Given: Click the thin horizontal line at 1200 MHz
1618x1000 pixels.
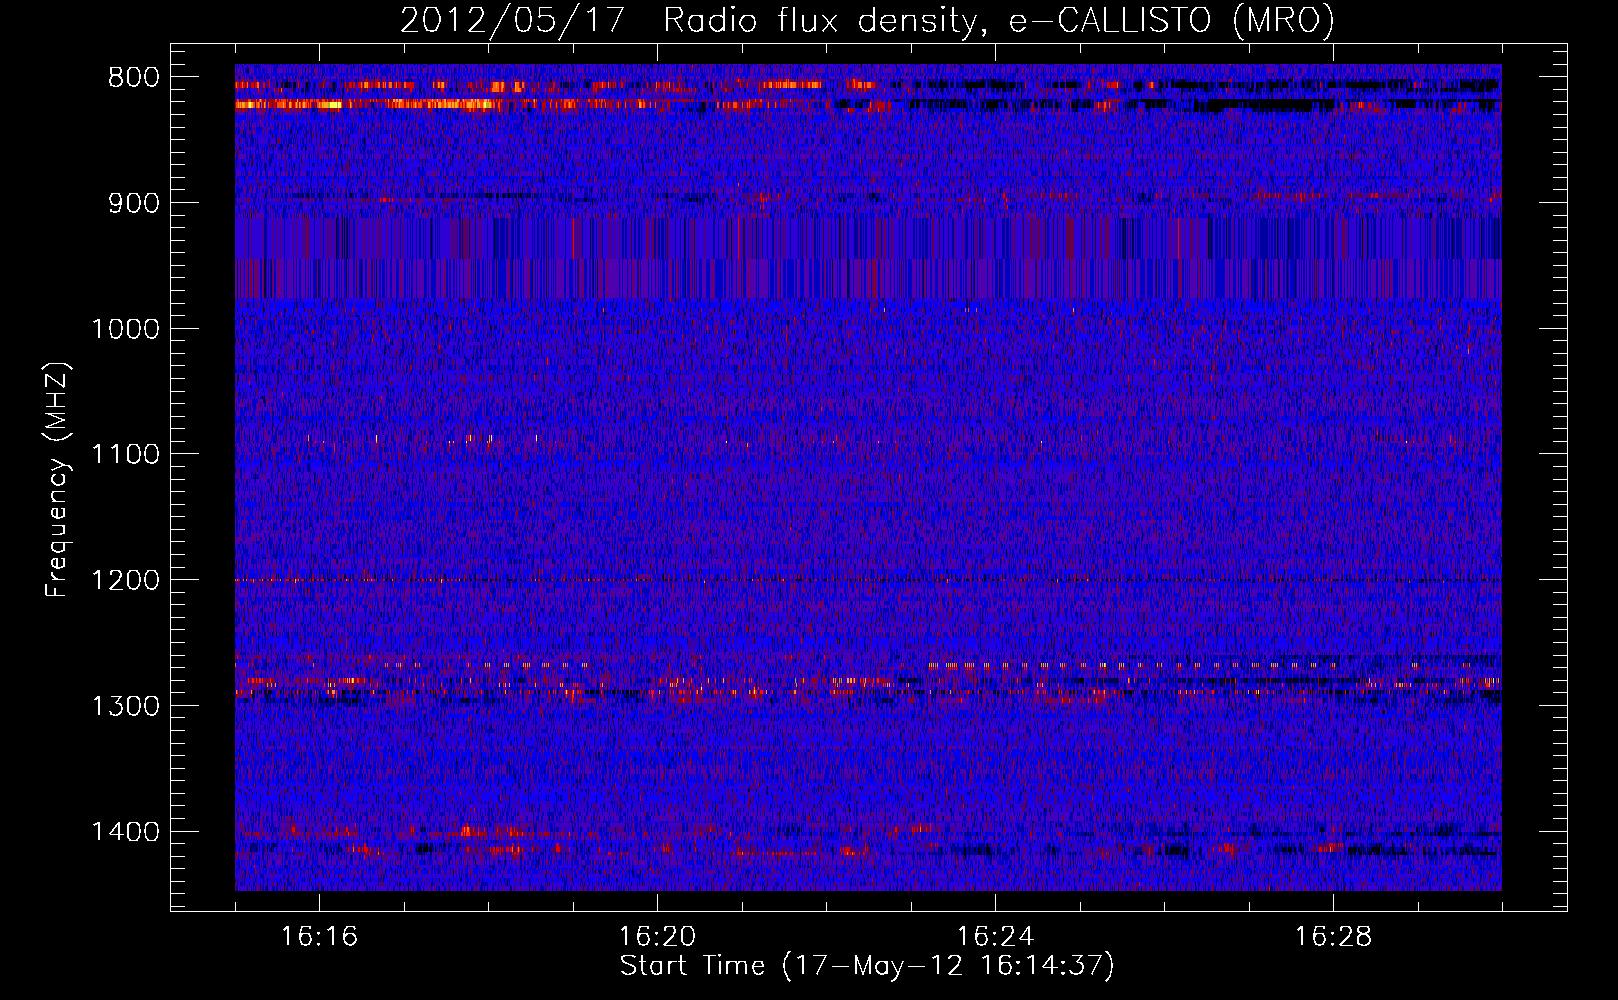Looking at the screenshot, I should click(868, 580).
